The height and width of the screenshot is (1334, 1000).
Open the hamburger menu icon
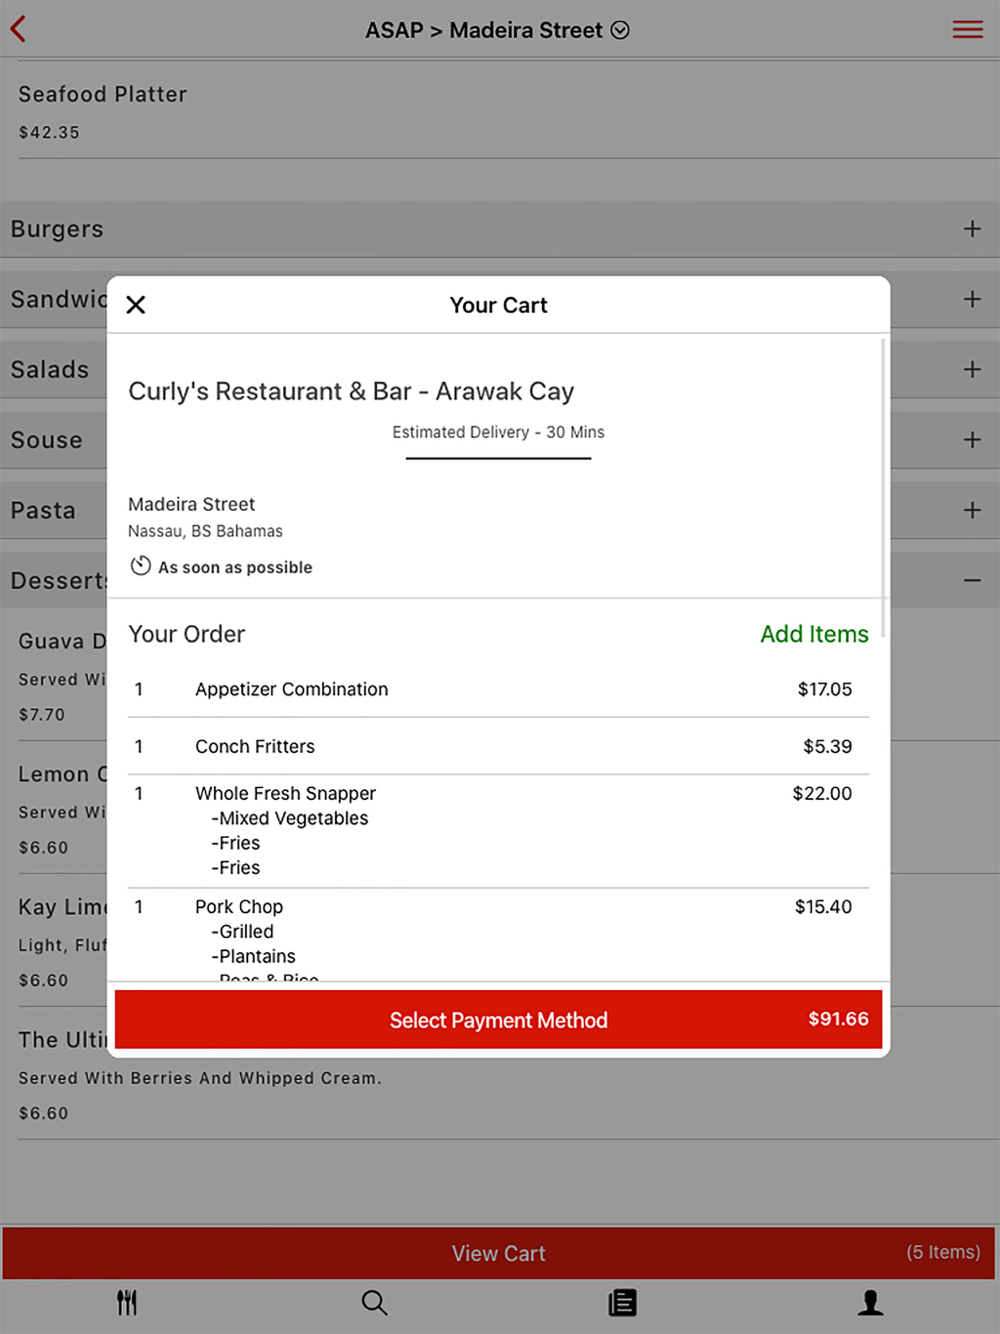coord(967,30)
